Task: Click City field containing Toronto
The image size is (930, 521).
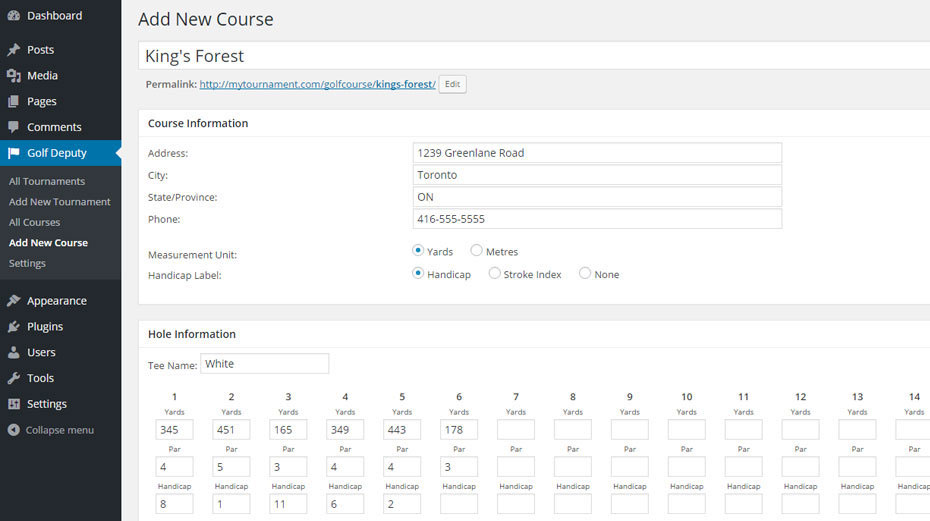Action: [x=597, y=175]
